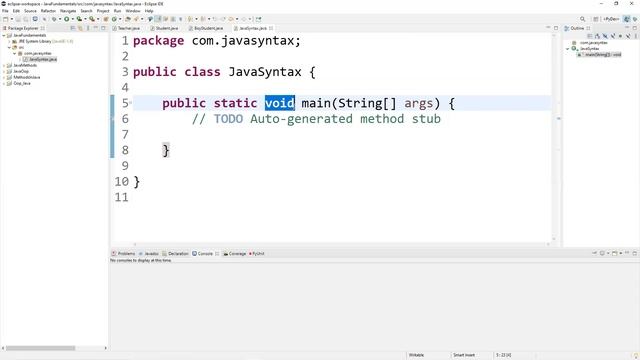Minimize the Package Explorer panel
This screenshot has height=360, width=640.
point(96,28)
